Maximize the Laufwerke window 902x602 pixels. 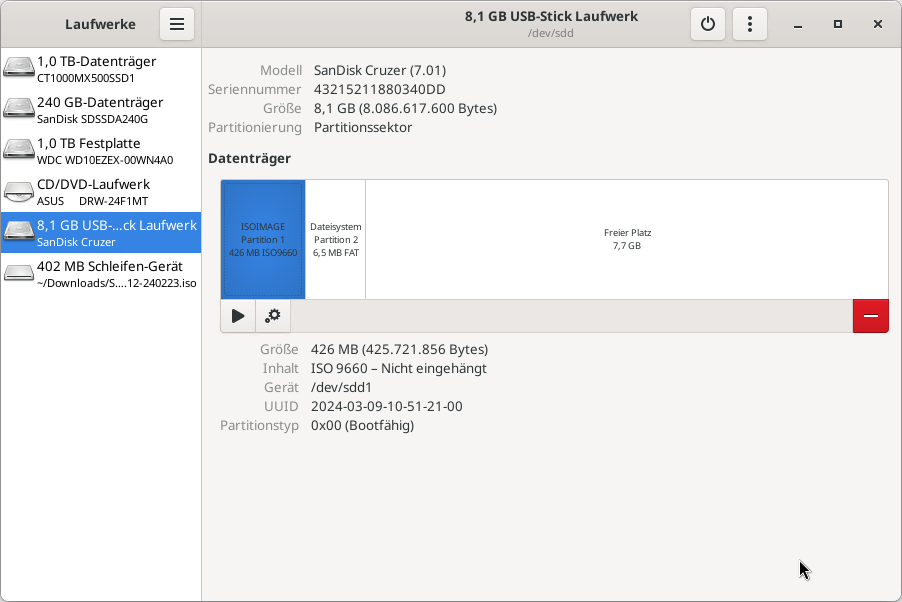pyautogui.click(x=838, y=24)
